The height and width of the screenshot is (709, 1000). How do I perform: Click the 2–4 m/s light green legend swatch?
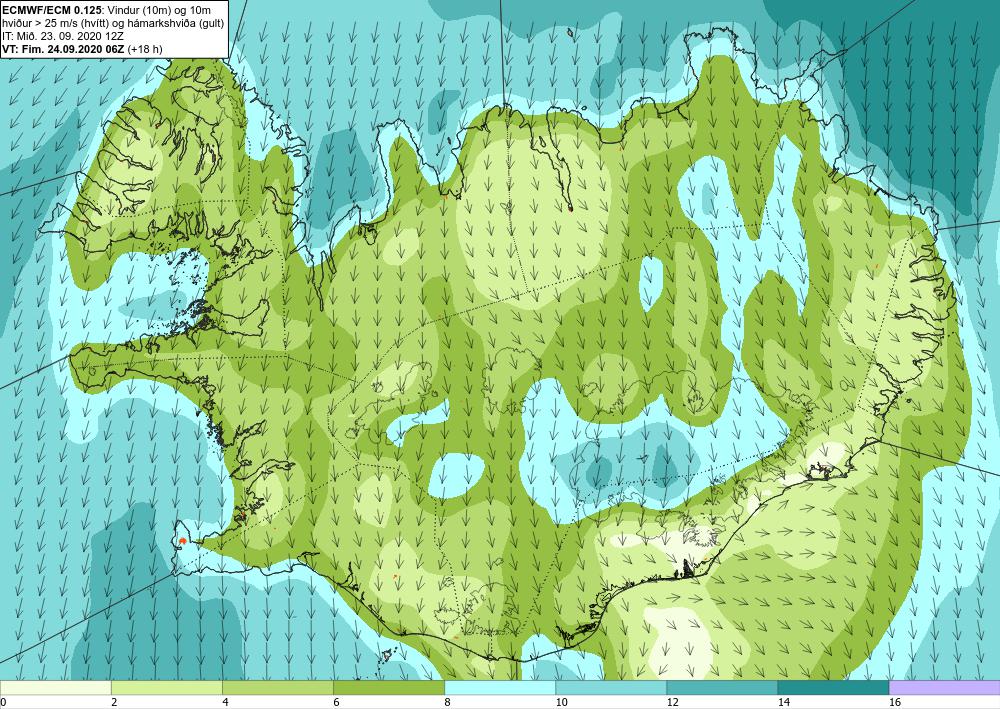pos(166,688)
